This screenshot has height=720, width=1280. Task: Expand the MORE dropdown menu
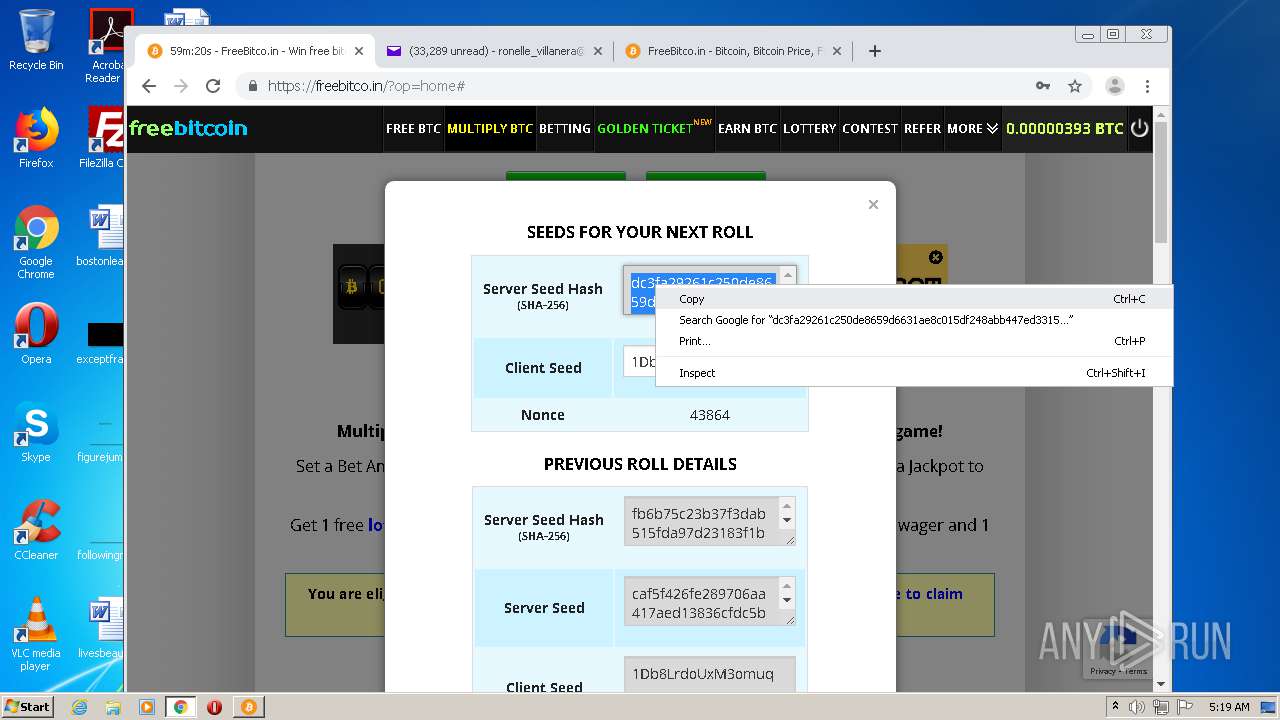[x=972, y=128]
